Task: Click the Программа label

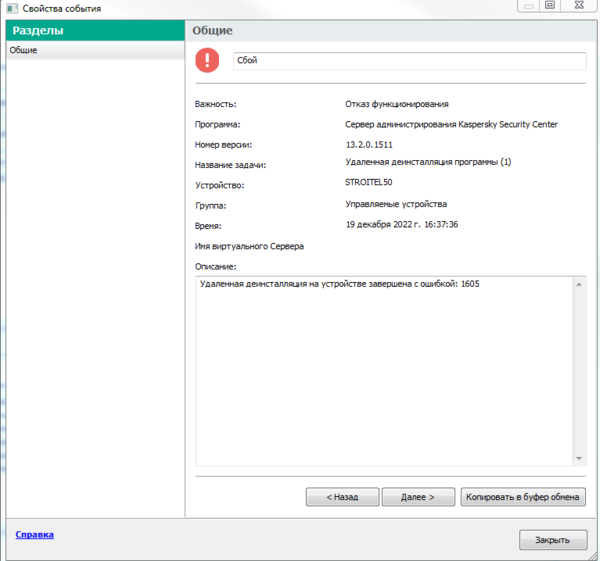Action: (217, 124)
